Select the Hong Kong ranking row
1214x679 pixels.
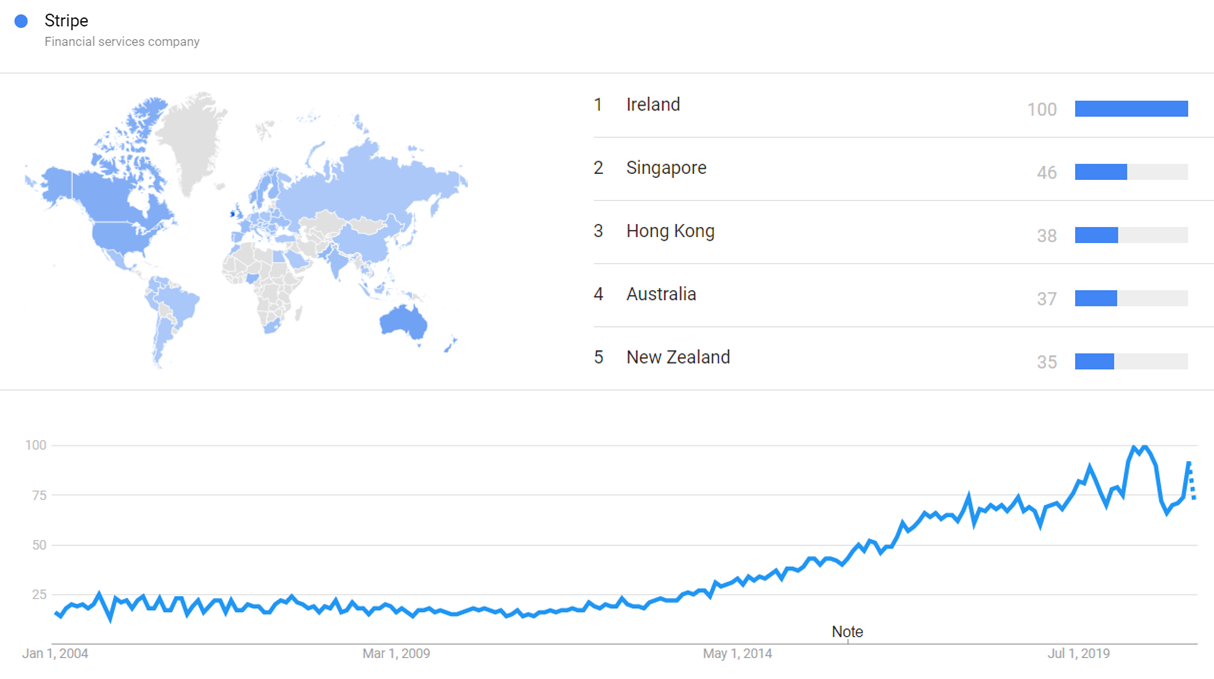890,232
